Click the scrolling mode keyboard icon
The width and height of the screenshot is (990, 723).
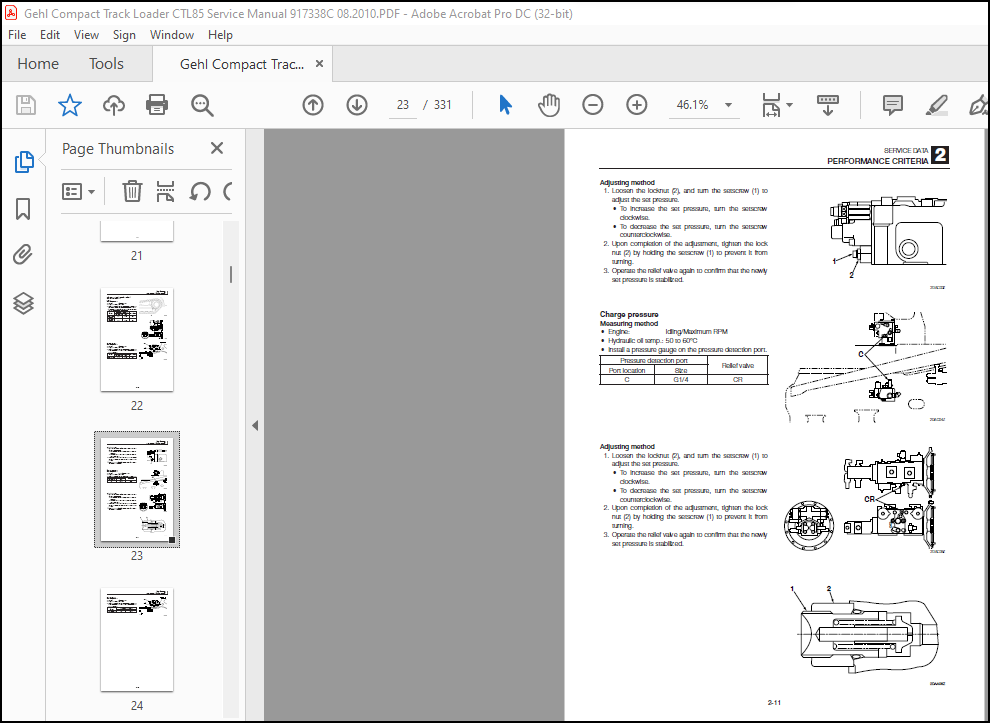click(827, 105)
